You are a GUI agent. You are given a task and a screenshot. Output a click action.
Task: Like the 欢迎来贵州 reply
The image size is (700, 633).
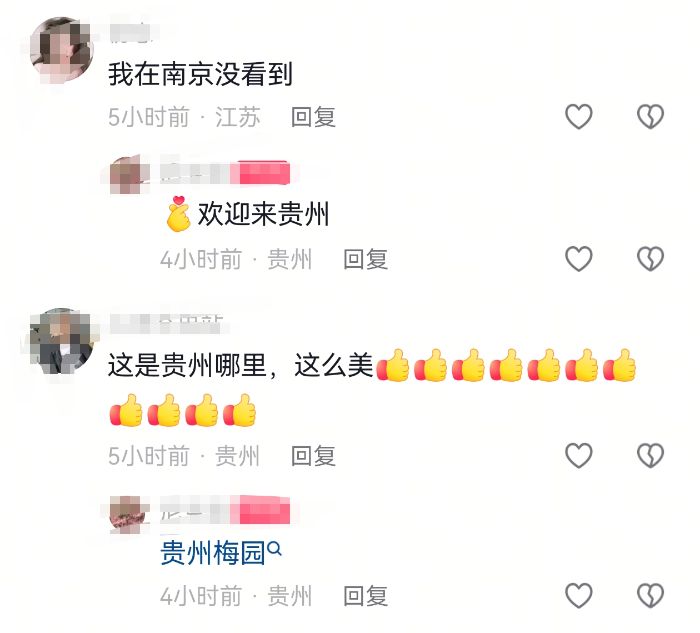tap(579, 258)
